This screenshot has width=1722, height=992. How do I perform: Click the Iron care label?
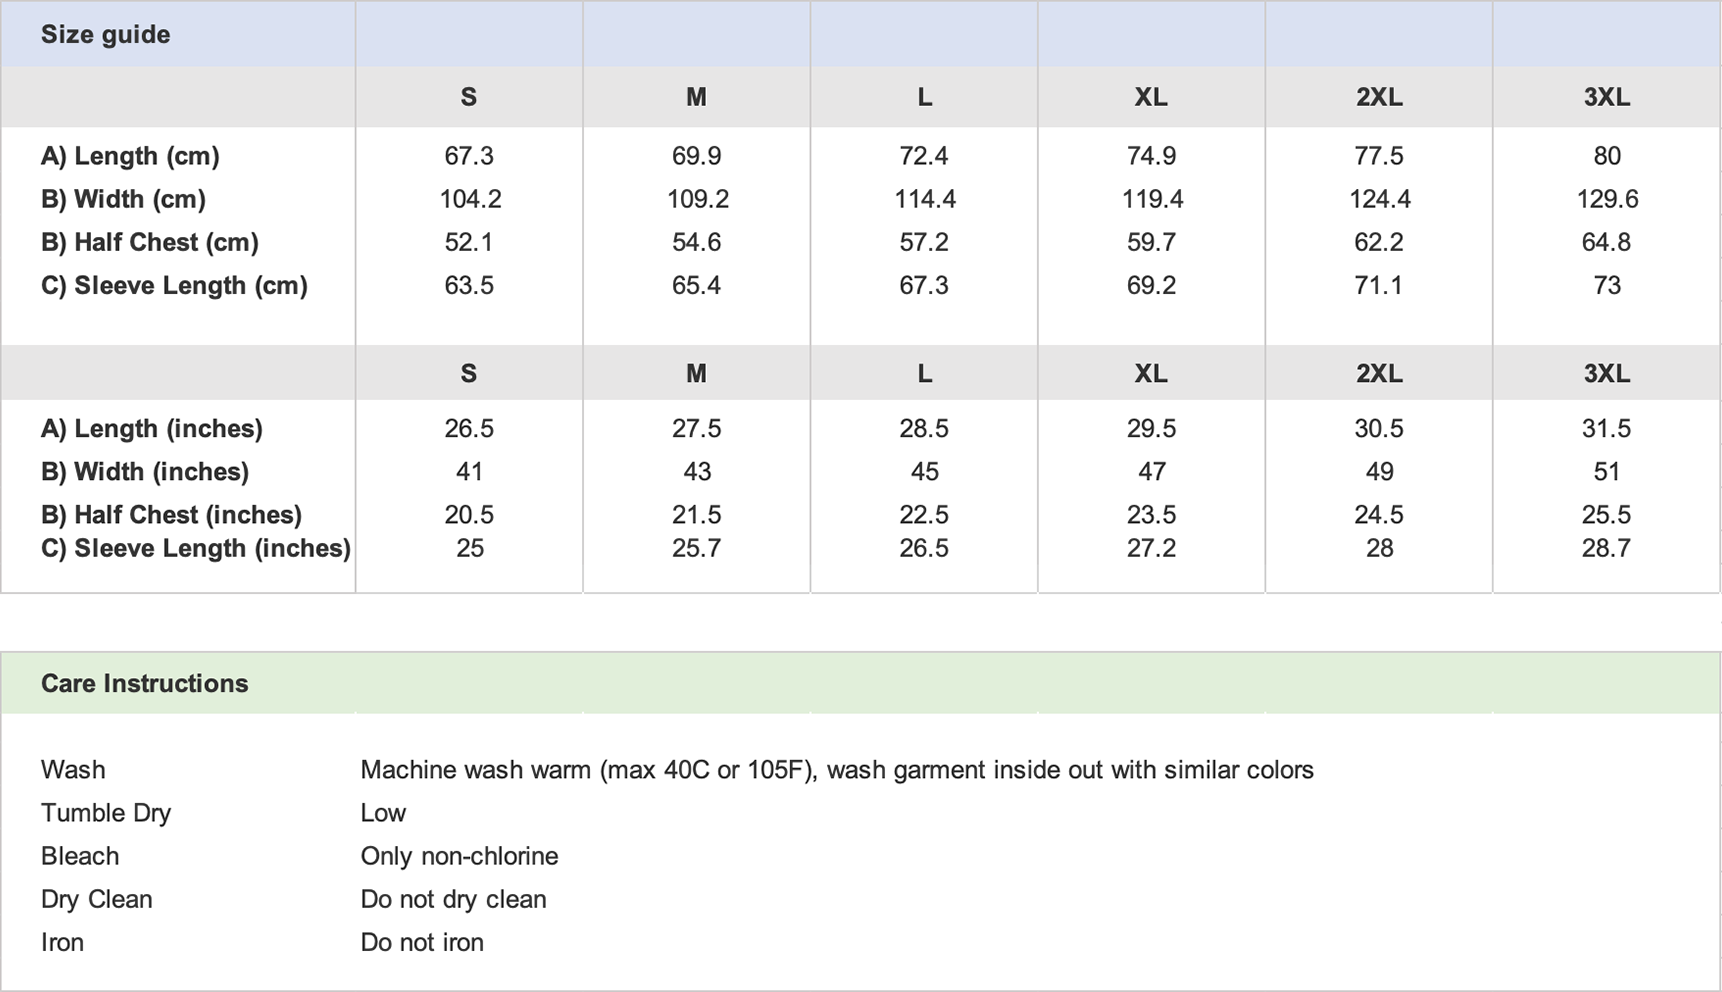62,942
